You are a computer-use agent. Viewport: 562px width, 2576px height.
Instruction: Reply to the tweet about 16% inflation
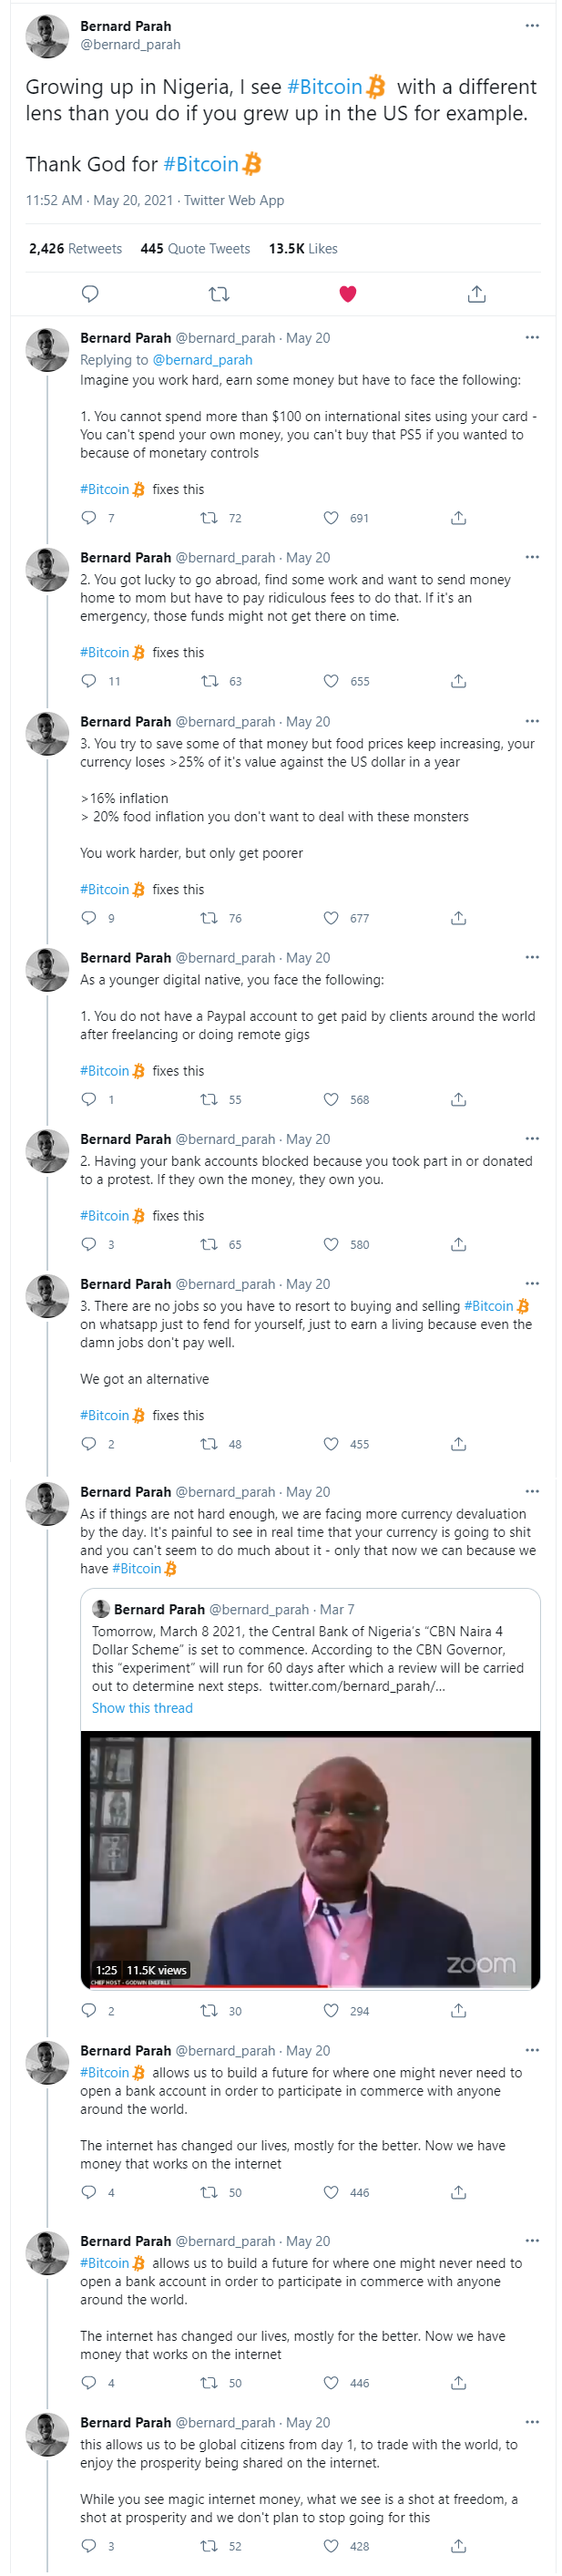(89, 918)
